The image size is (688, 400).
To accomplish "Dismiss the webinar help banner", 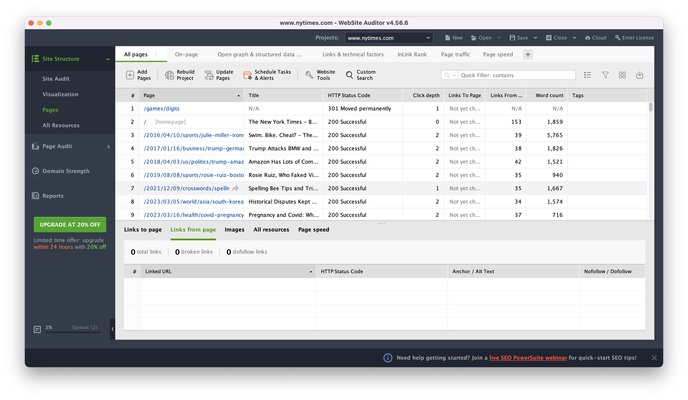I will (x=654, y=358).
